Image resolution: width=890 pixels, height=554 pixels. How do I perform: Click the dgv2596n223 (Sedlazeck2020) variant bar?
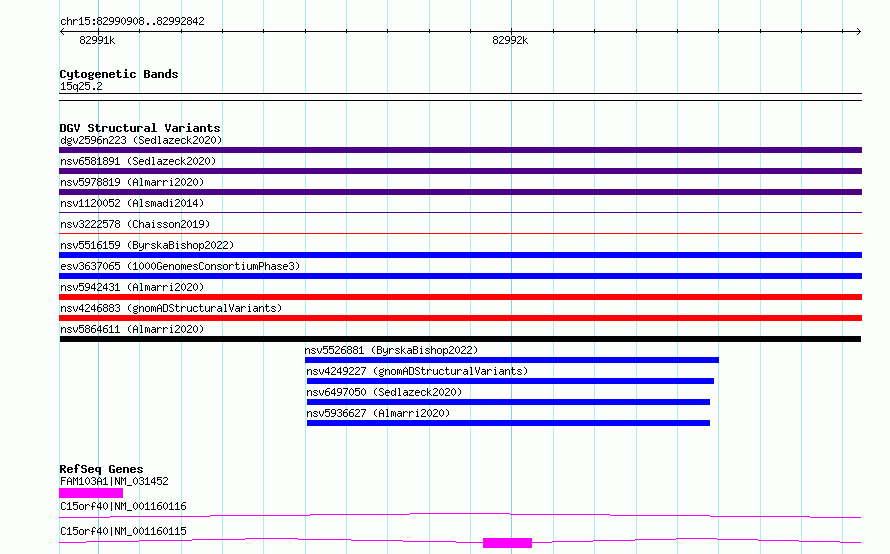[460, 150]
